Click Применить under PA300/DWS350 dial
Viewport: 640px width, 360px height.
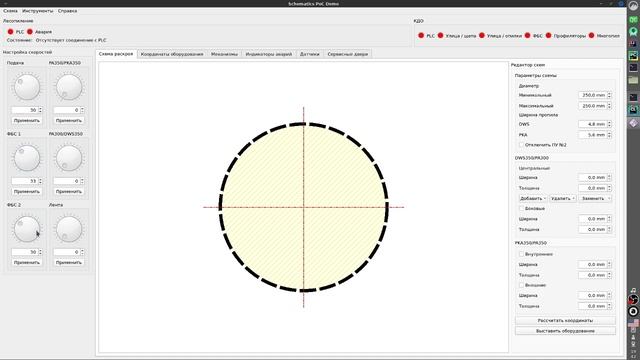pyautogui.click(x=69, y=191)
